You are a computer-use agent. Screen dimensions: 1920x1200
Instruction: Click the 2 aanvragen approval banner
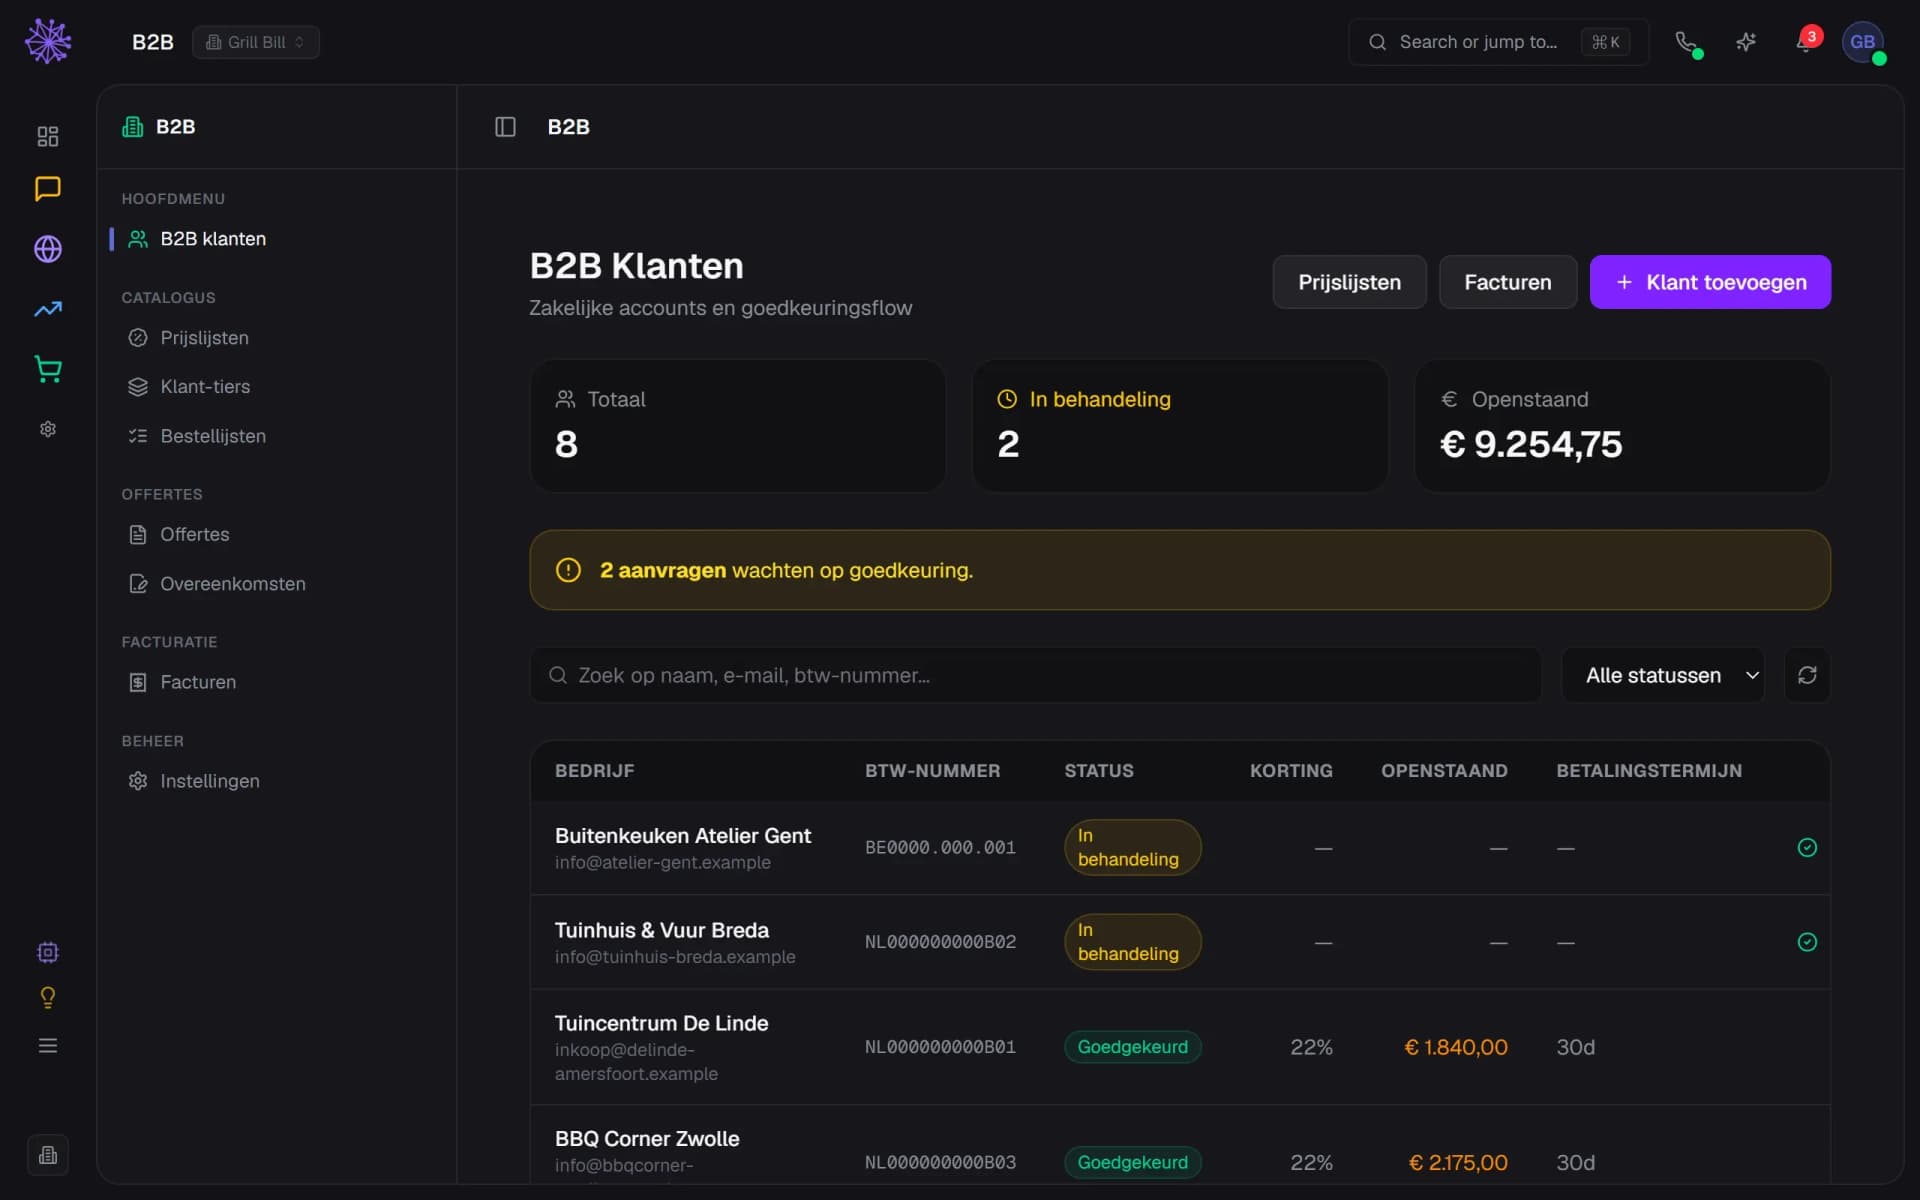(x=1180, y=570)
